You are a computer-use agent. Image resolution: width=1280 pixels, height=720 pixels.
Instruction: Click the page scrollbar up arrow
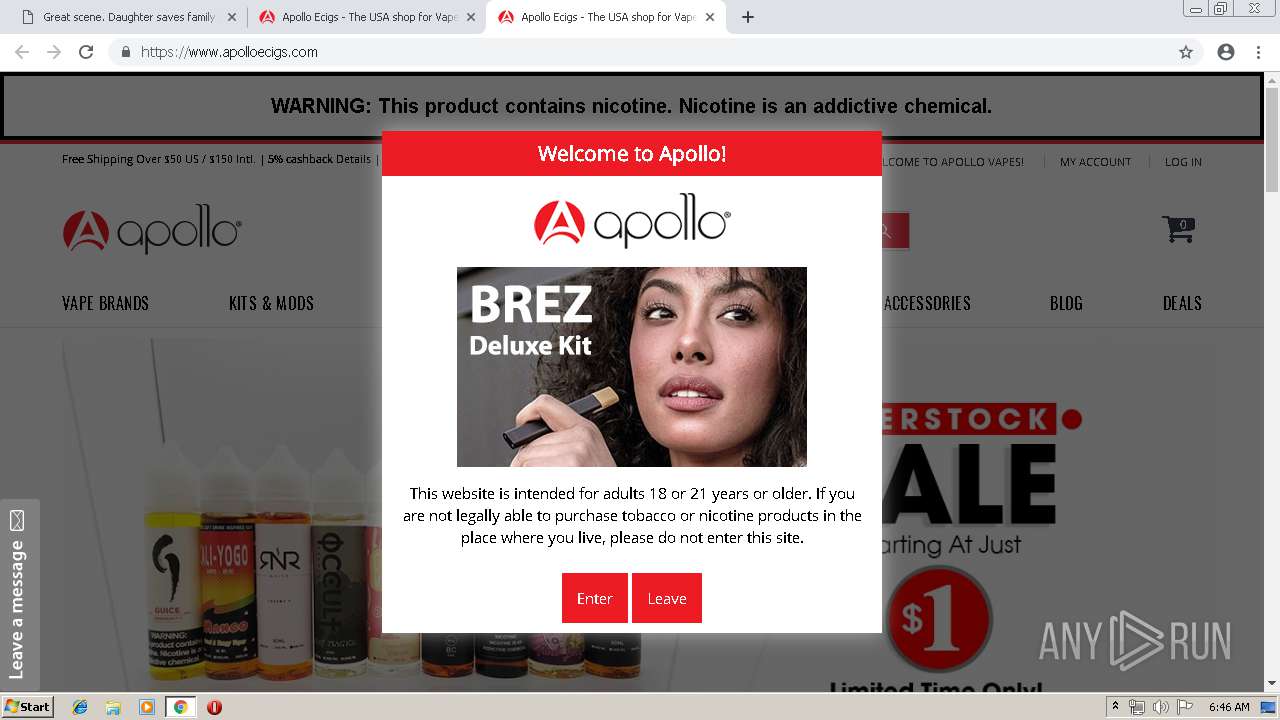pyautogui.click(x=1272, y=79)
